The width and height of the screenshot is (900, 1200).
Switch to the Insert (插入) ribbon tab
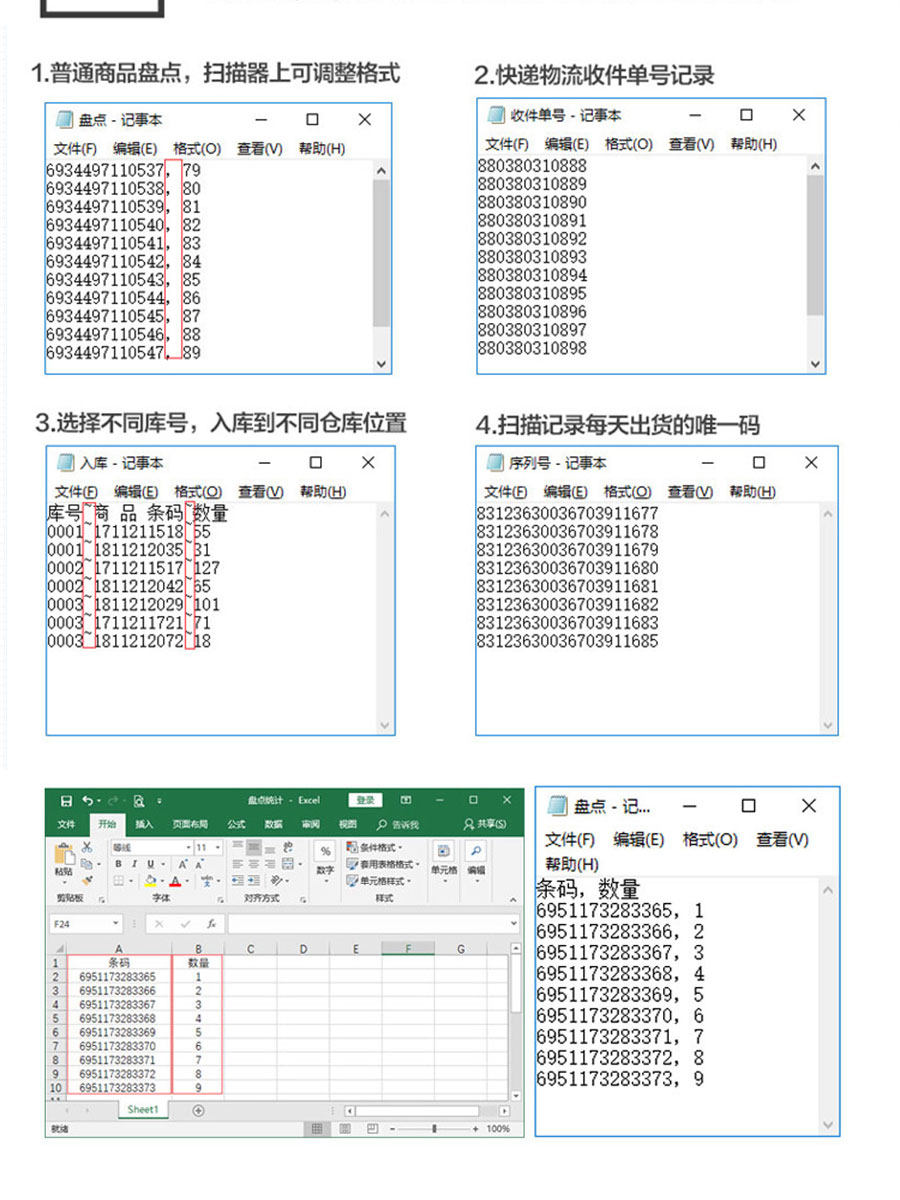tap(144, 825)
